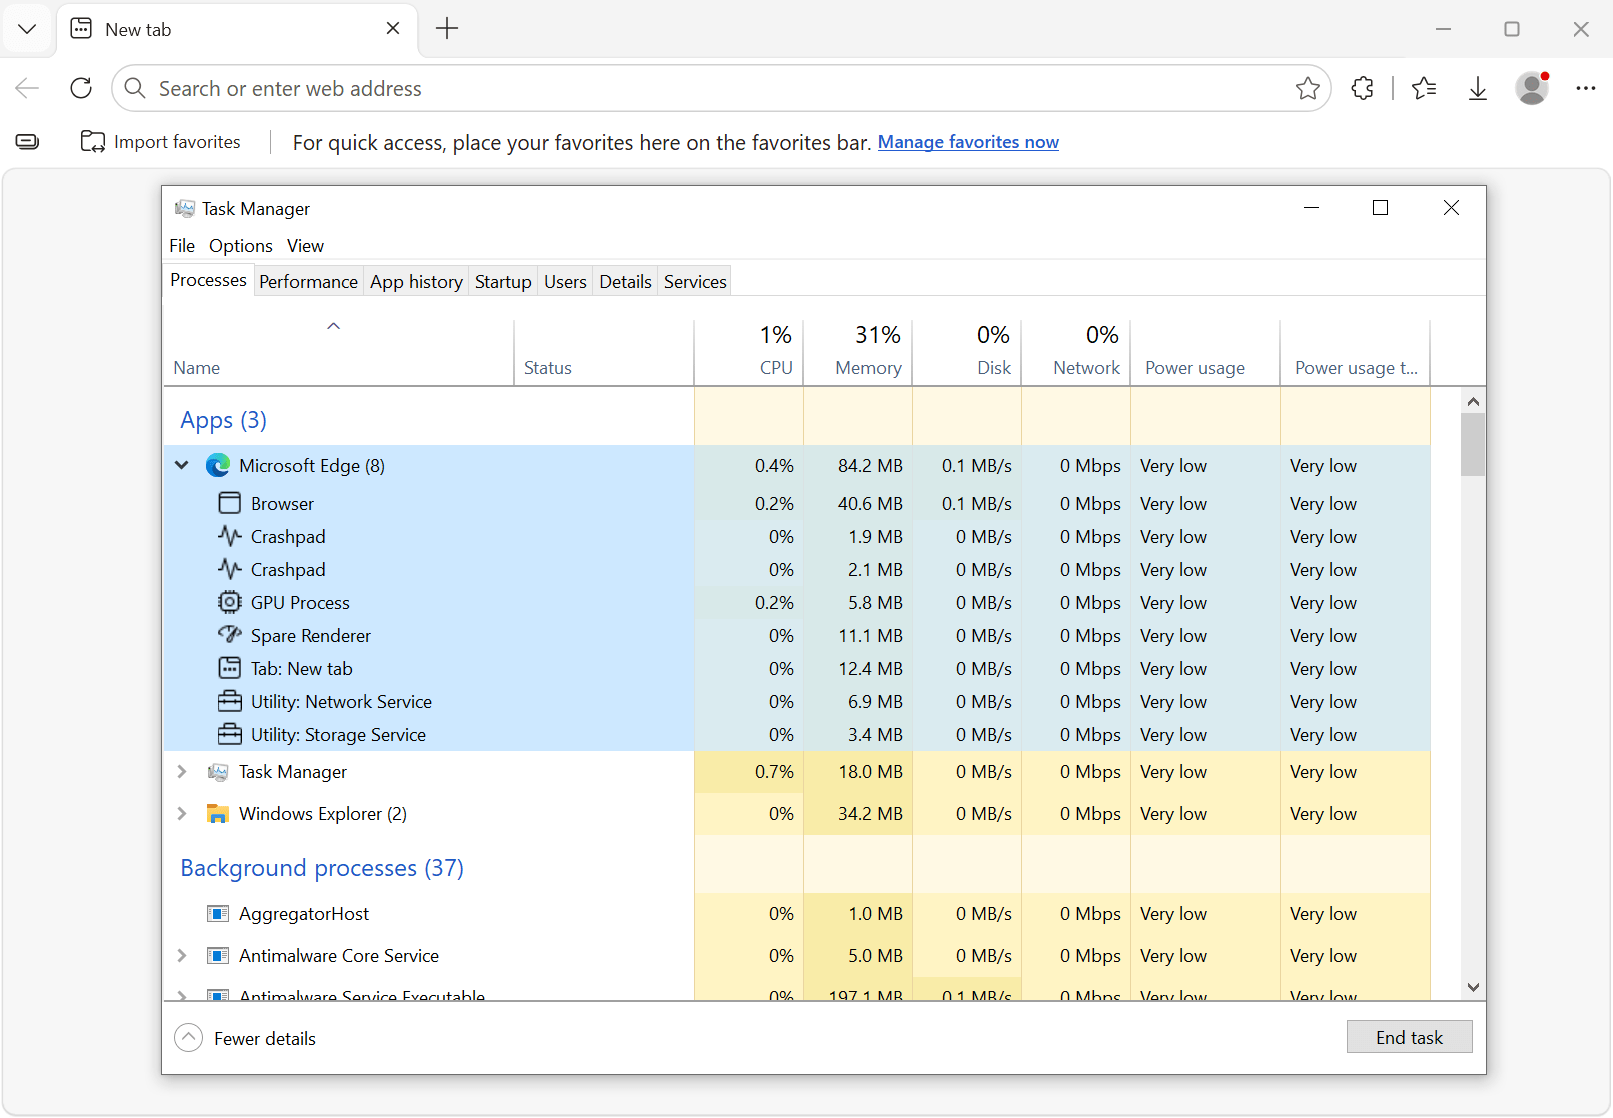Close the New tab browser tab
This screenshot has width=1613, height=1118.
[393, 29]
